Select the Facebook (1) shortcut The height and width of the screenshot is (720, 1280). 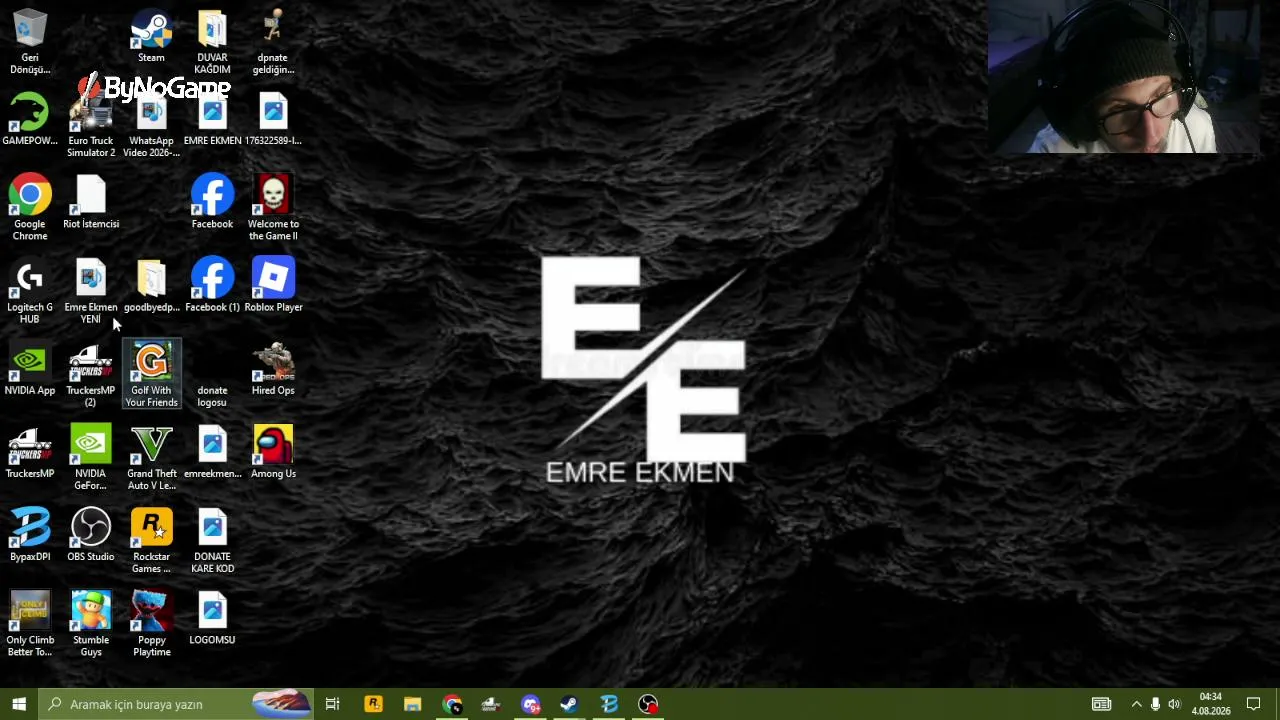click(x=212, y=286)
